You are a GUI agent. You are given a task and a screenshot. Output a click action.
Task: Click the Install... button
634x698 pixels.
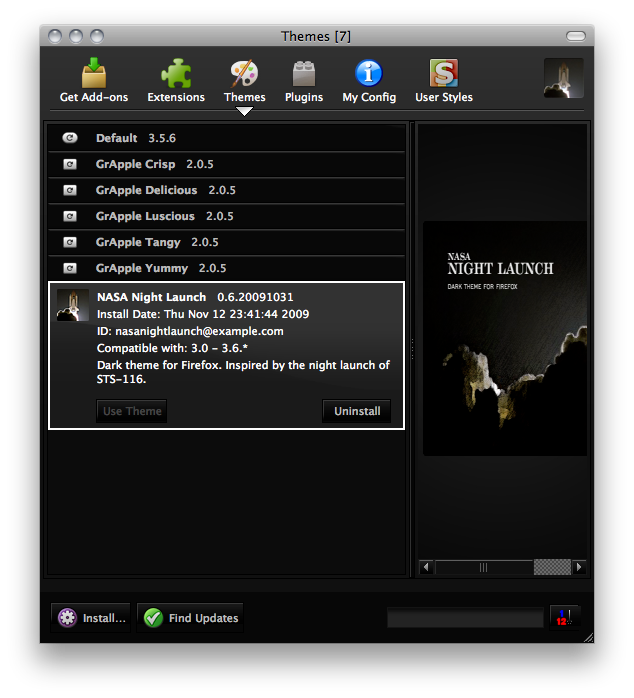[91, 618]
